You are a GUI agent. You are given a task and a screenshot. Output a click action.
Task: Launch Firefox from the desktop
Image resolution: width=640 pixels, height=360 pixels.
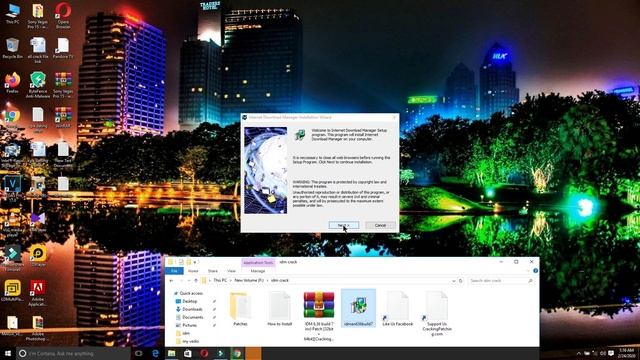[x=12, y=83]
